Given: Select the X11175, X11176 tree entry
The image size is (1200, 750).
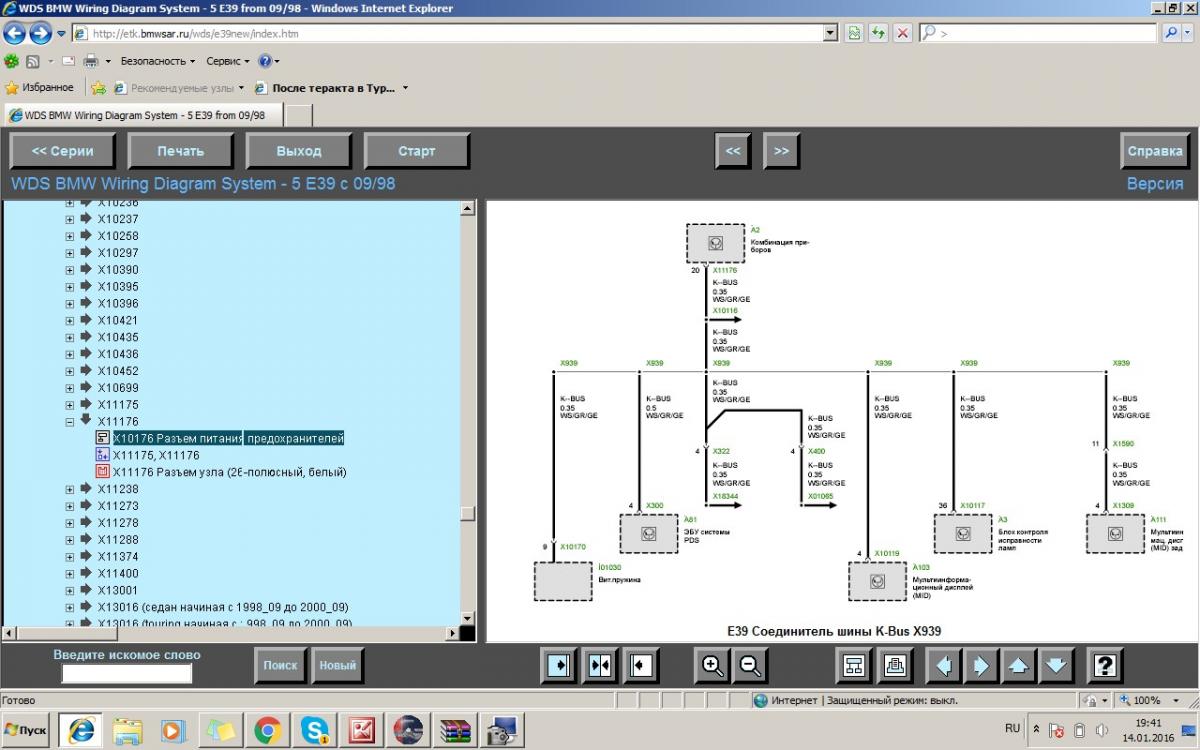Looking at the screenshot, I should coord(156,455).
